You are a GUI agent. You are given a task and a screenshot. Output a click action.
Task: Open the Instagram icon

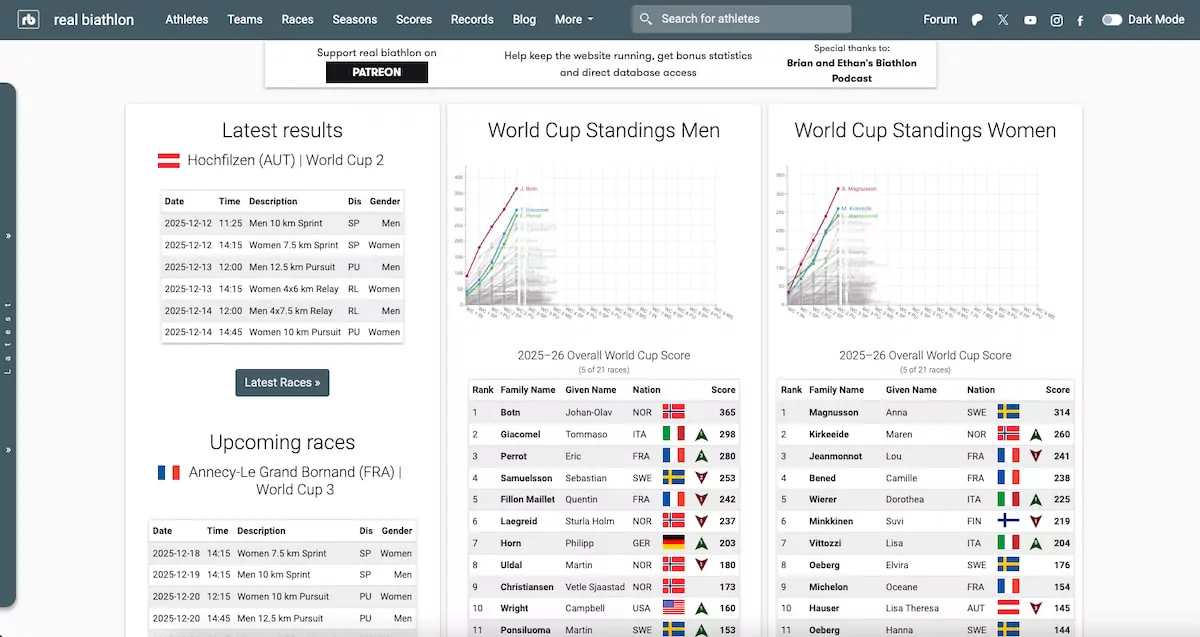click(x=1056, y=19)
